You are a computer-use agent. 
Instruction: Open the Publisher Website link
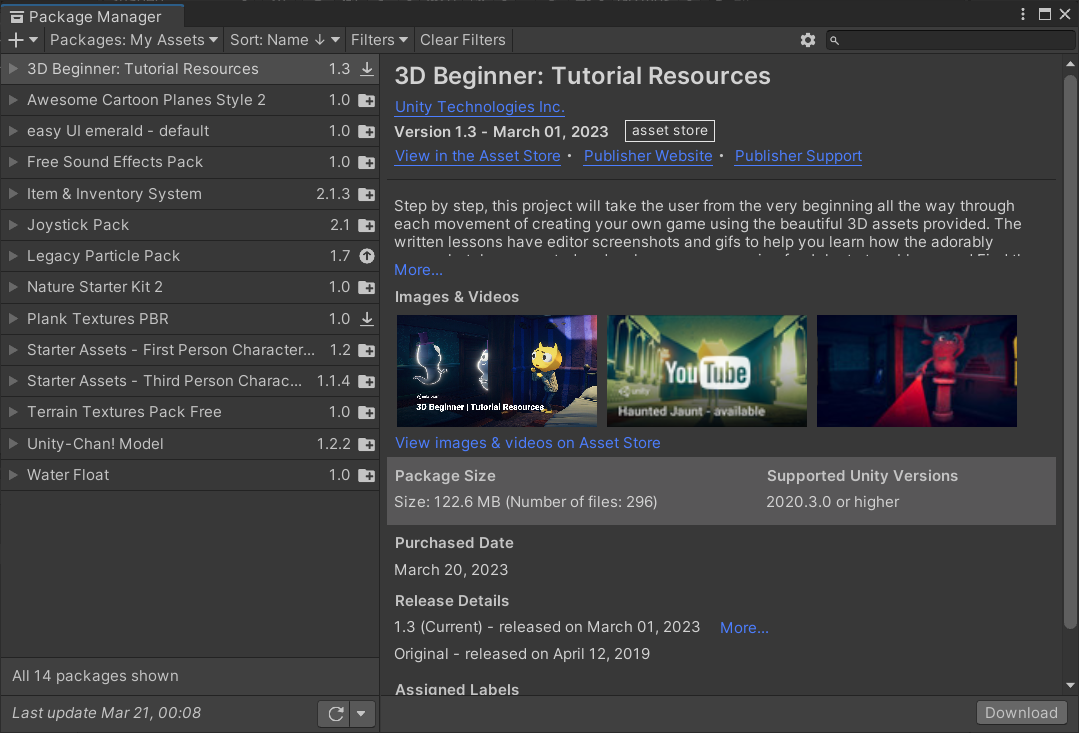648,156
